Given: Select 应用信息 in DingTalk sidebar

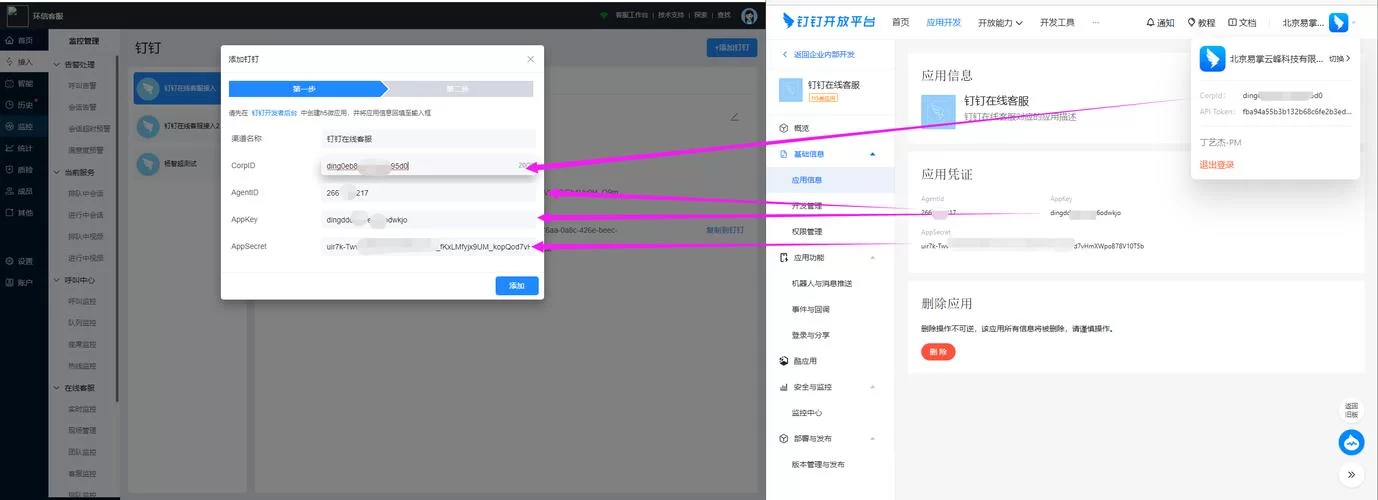Looking at the screenshot, I should click(831, 181).
